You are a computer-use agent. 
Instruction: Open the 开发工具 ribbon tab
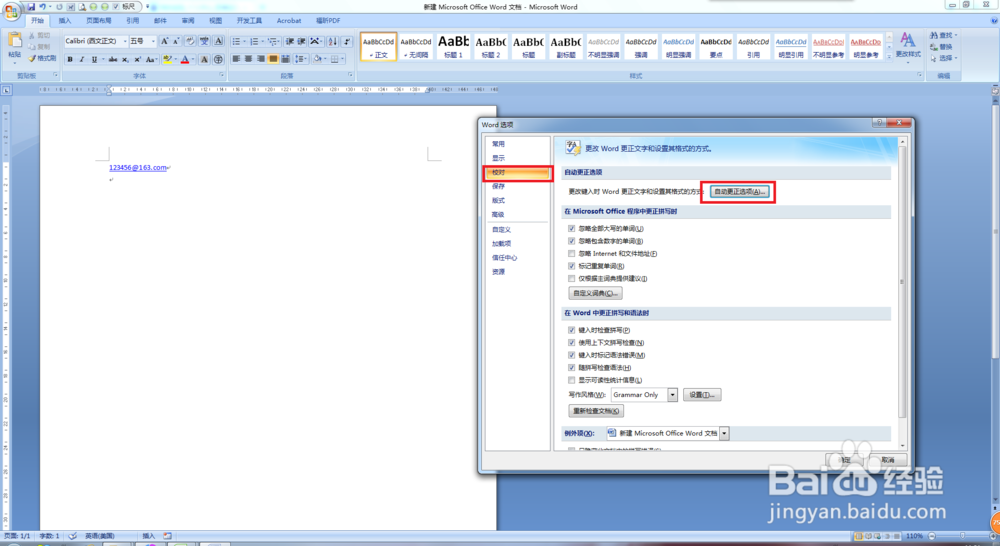pos(249,20)
